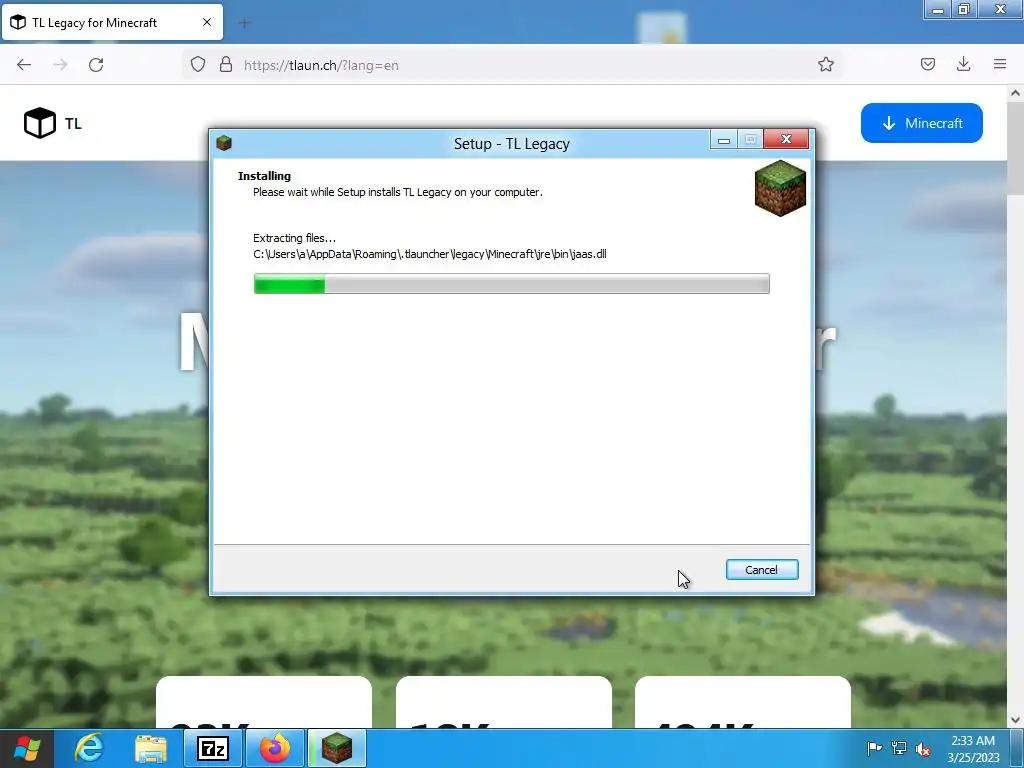Open a new tab with the plus button
Viewport: 1024px width, 768px height.
[x=244, y=23]
